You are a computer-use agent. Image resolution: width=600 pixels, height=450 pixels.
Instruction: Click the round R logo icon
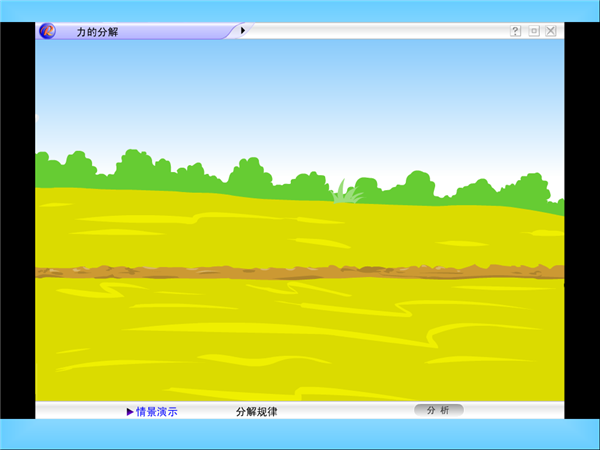click(x=47, y=31)
